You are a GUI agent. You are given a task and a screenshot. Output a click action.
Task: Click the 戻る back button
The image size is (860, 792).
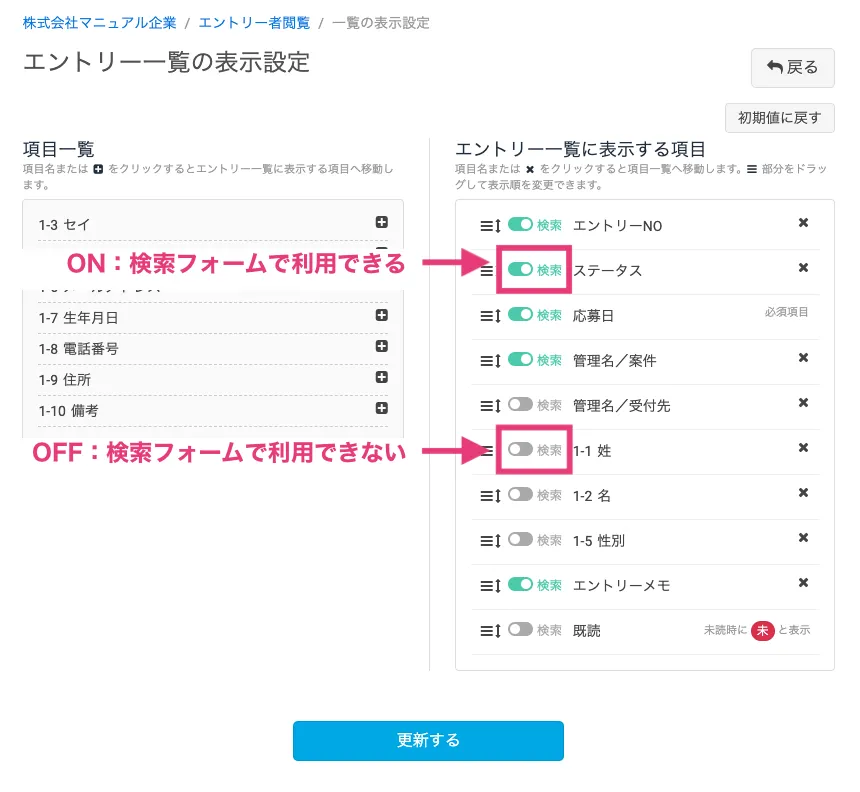[x=792, y=68]
